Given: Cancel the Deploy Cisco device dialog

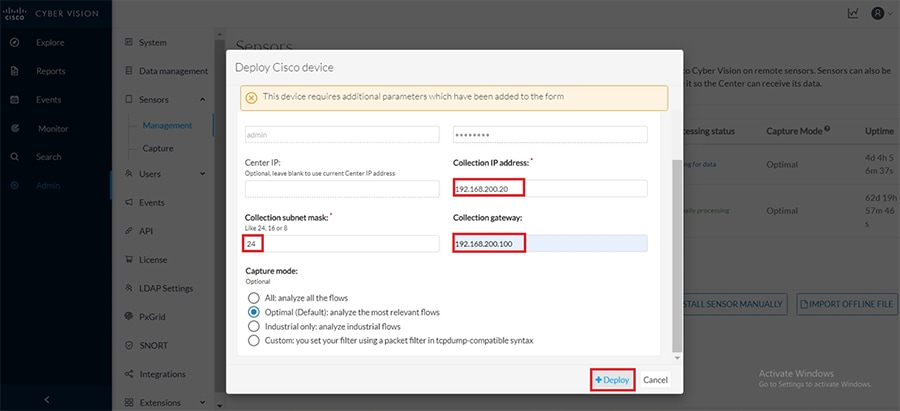Looking at the screenshot, I should tap(655, 380).
